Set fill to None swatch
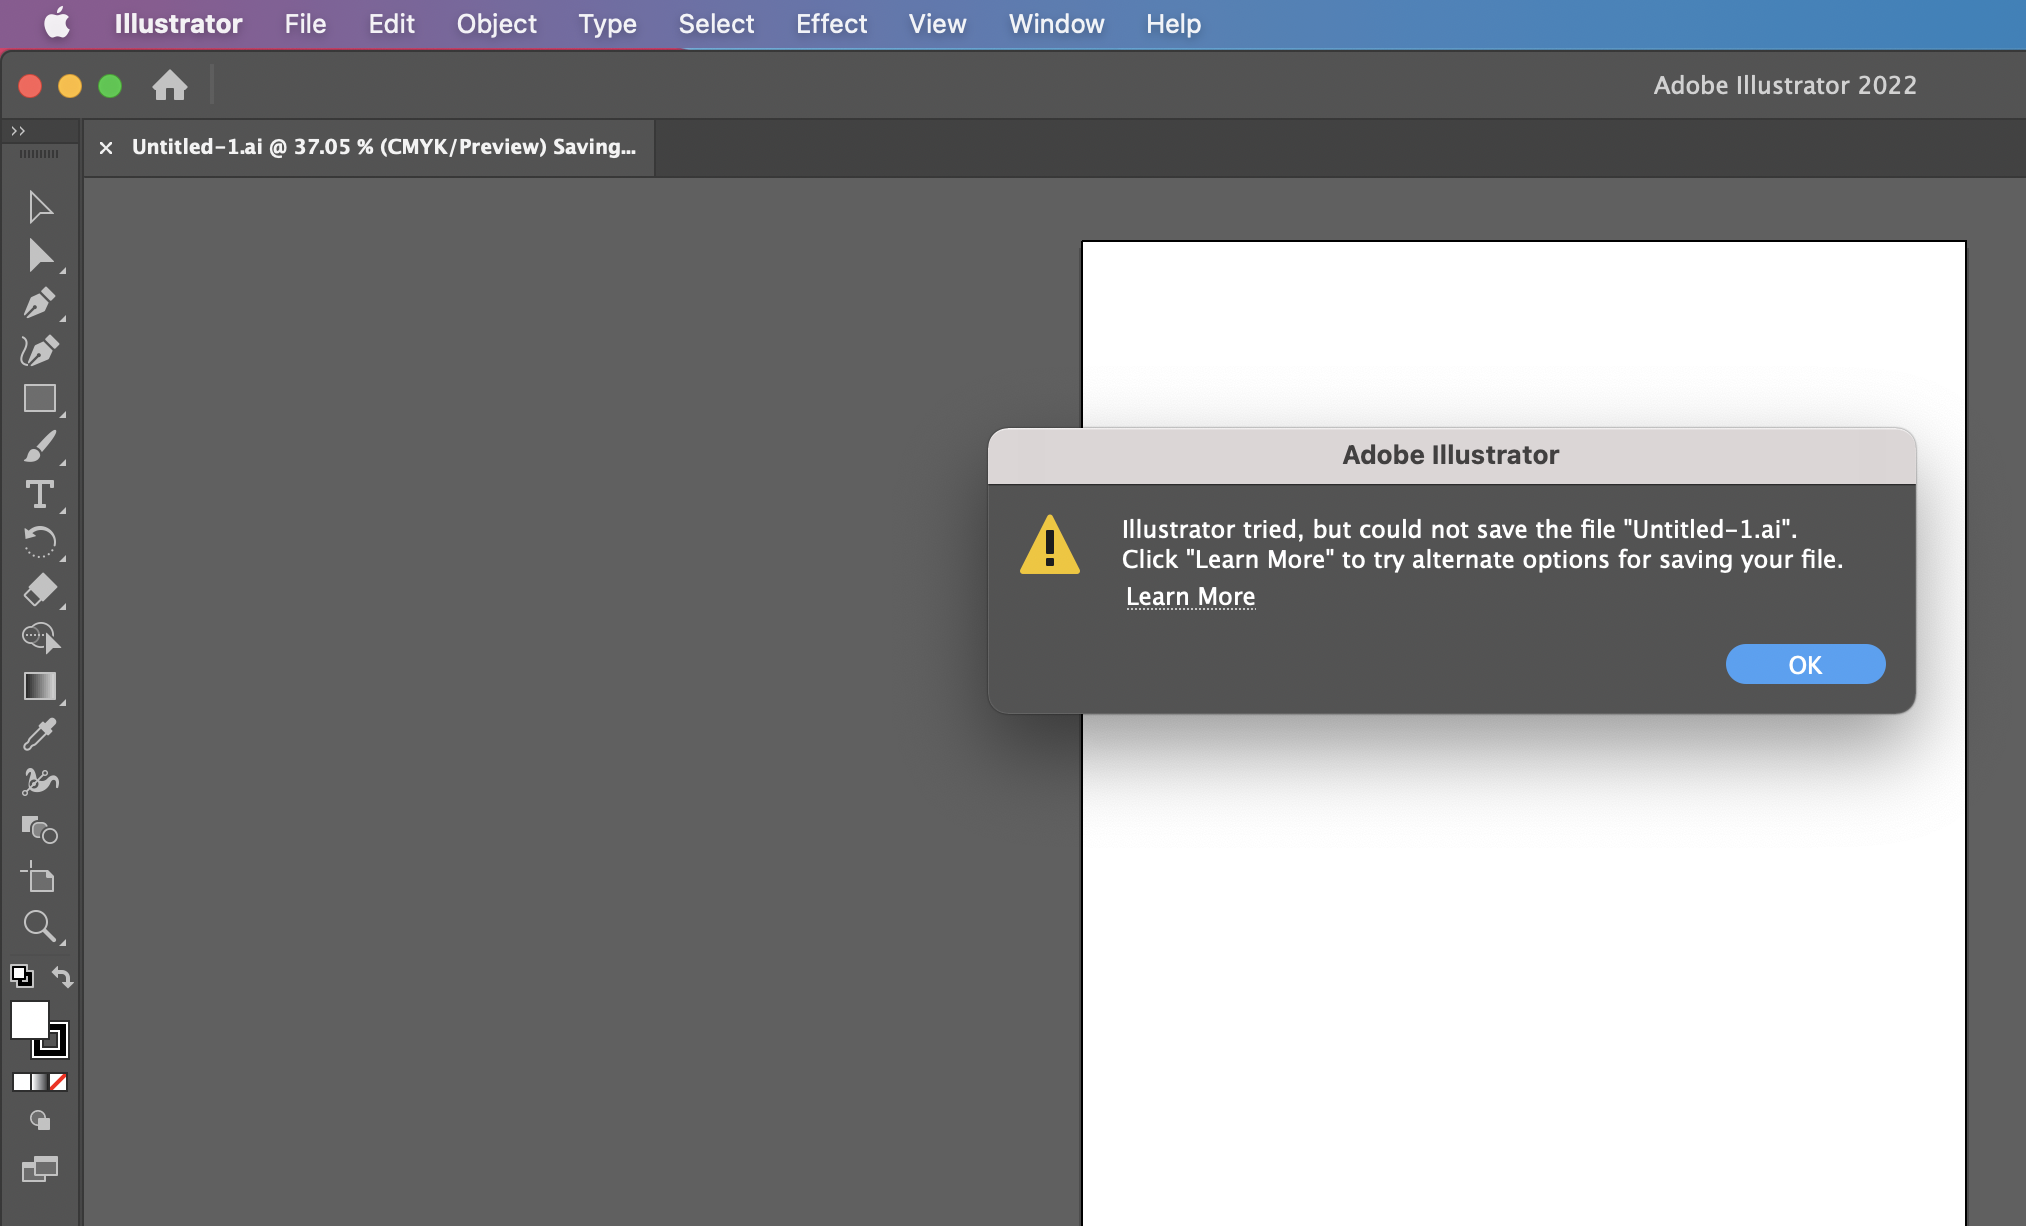2026x1226 pixels. (58, 1082)
